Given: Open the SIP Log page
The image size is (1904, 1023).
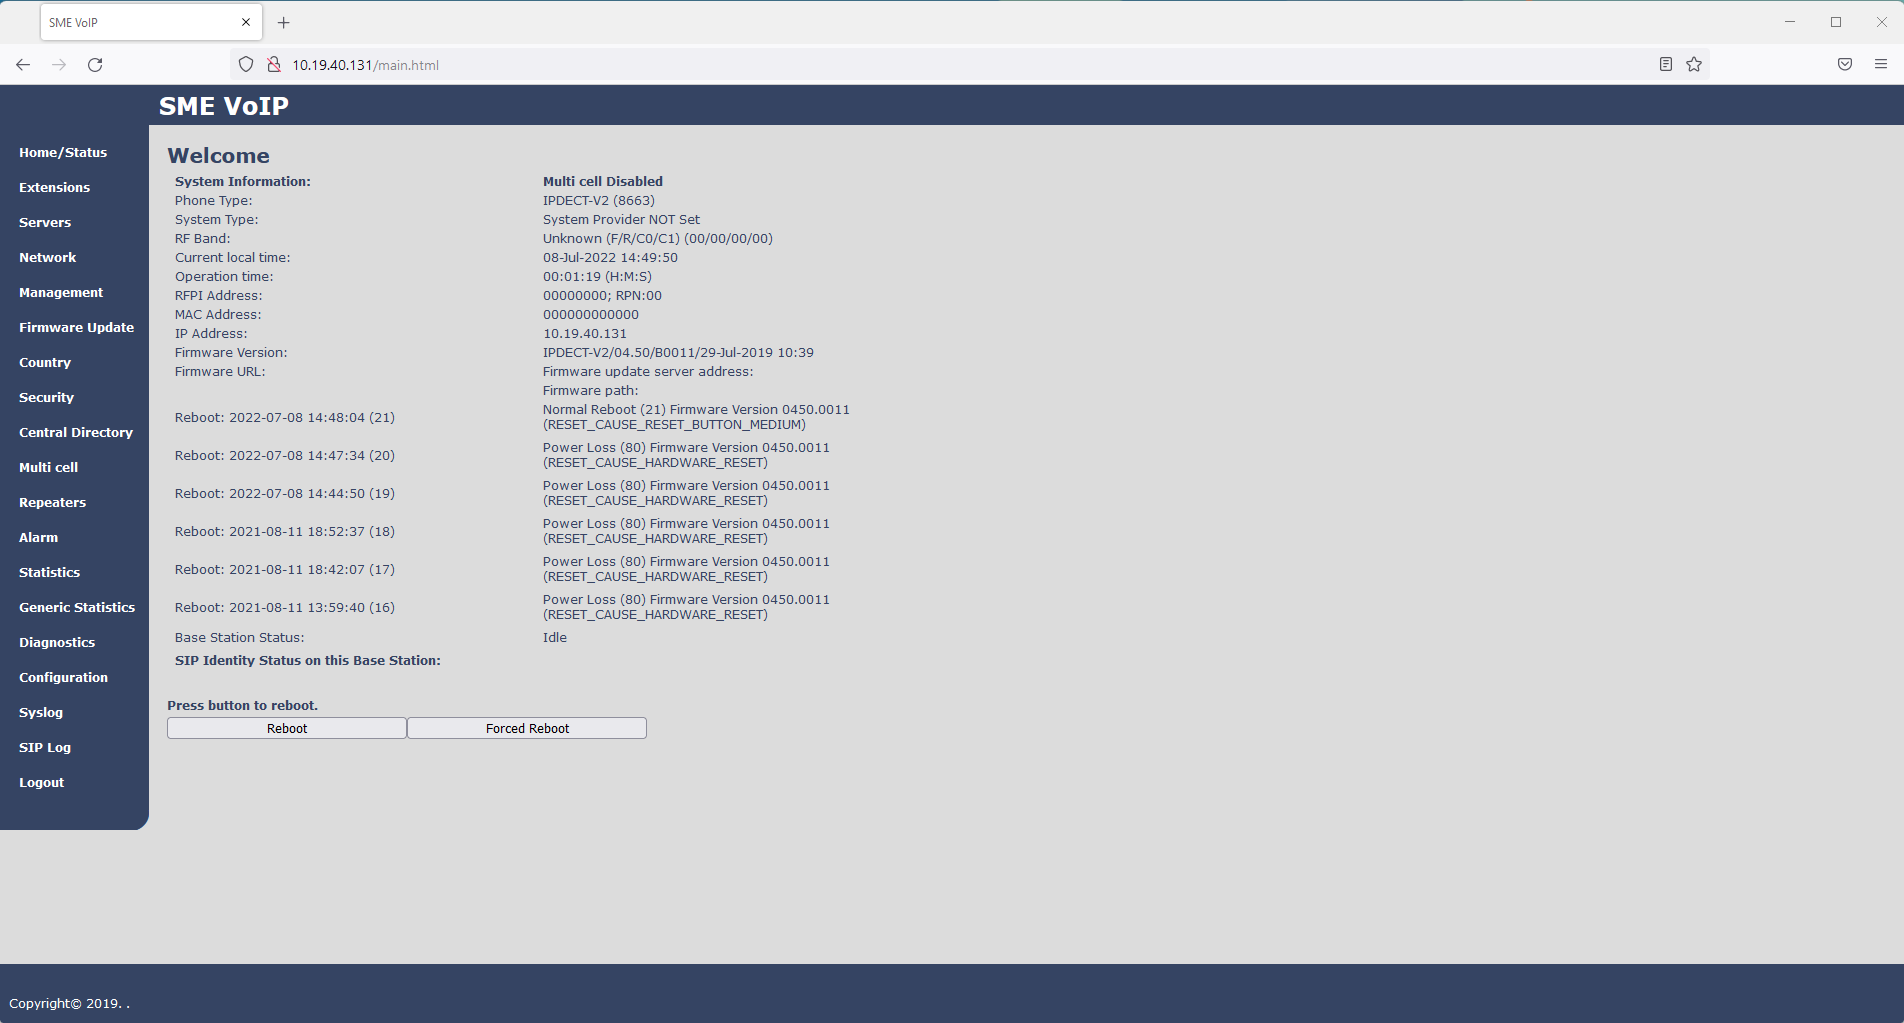Looking at the screenshot, I should (45, 748).
